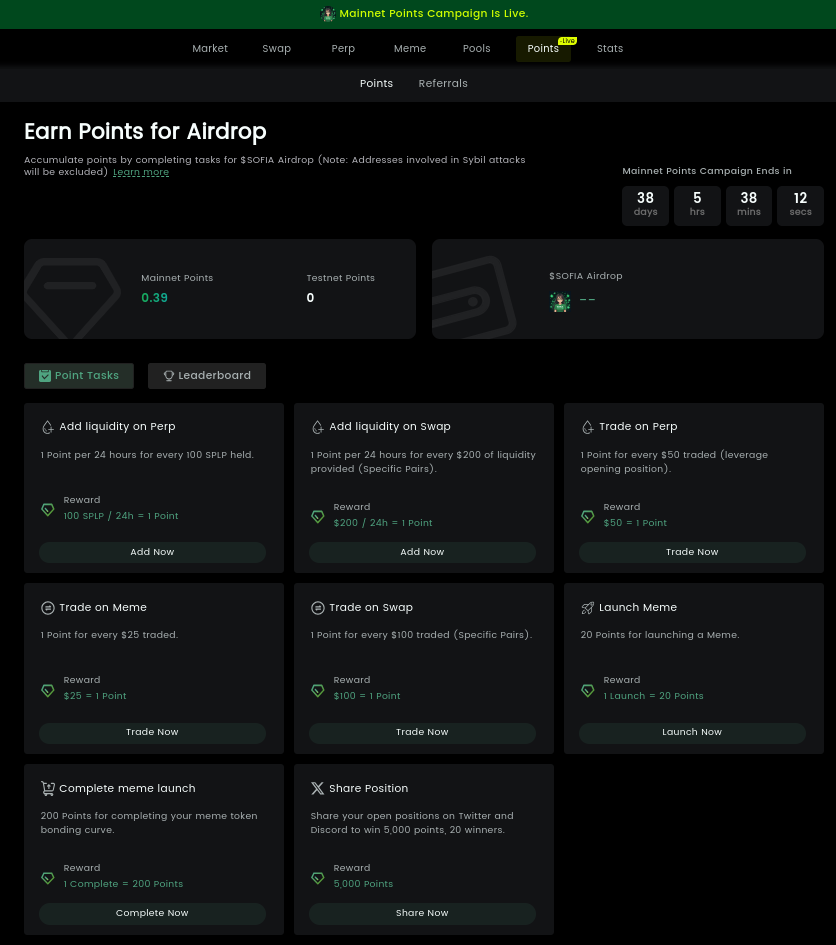The image size is (836, 945).
Task: Switch to the Leaderboard tab
Action: click(207, 375)
